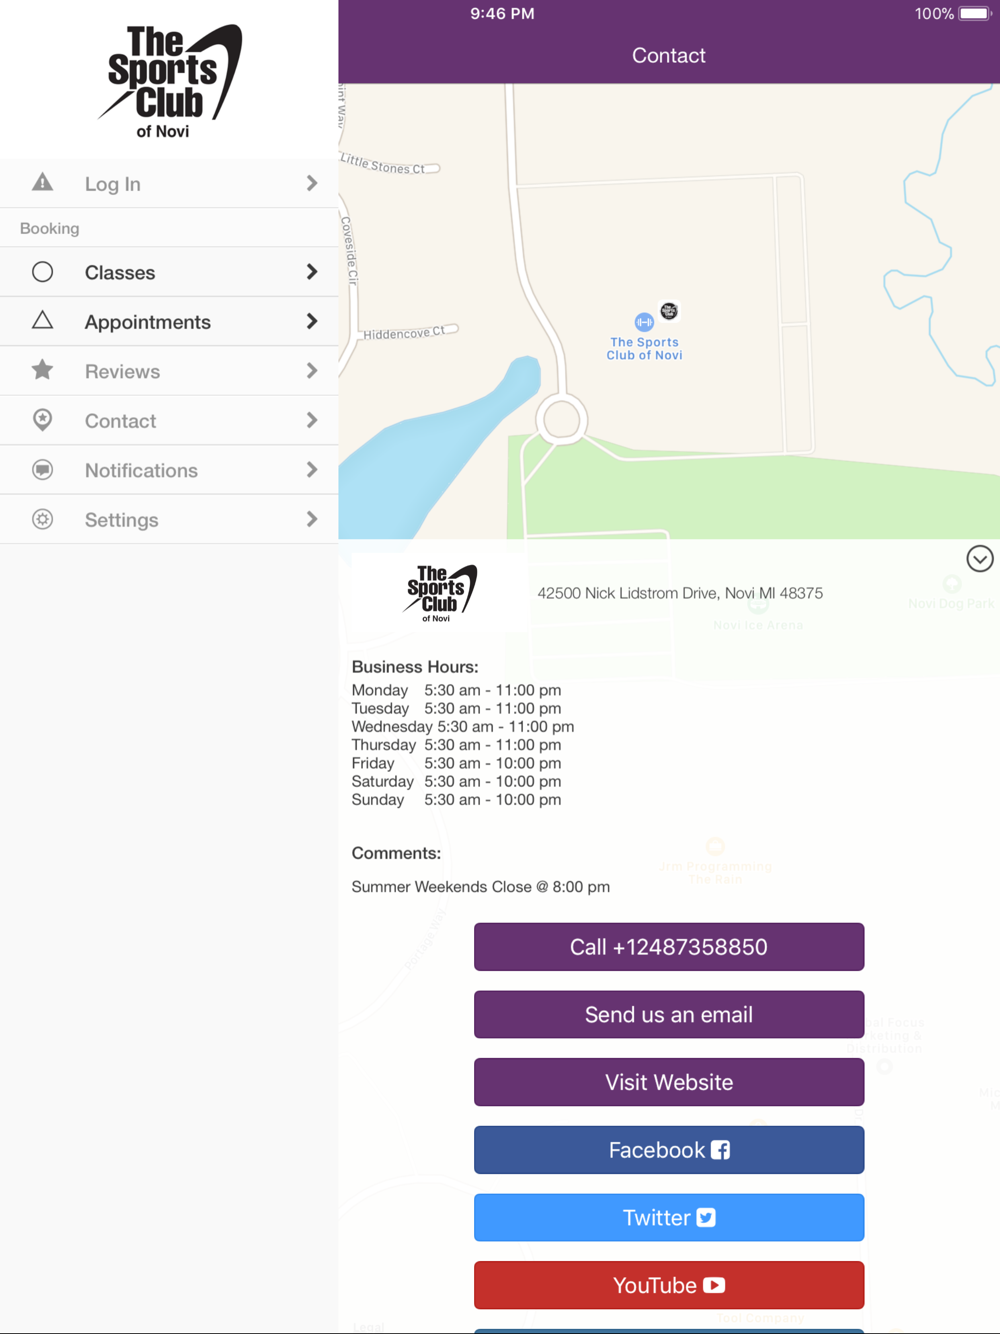Expand the Settings row chevron
The height and width of the screenshot is (1334, 1000).
(x=312, y=519)
